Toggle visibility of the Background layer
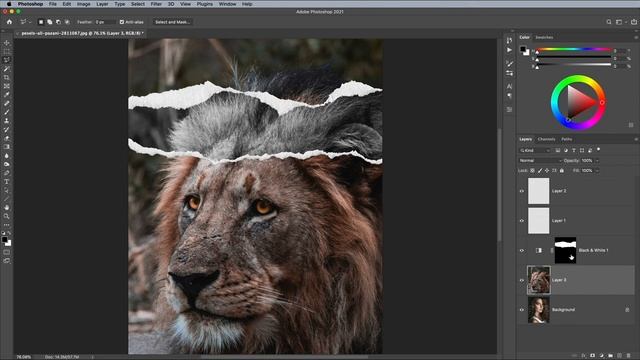The width and height of the screenshot is (640, 360). tap(522, 310)
